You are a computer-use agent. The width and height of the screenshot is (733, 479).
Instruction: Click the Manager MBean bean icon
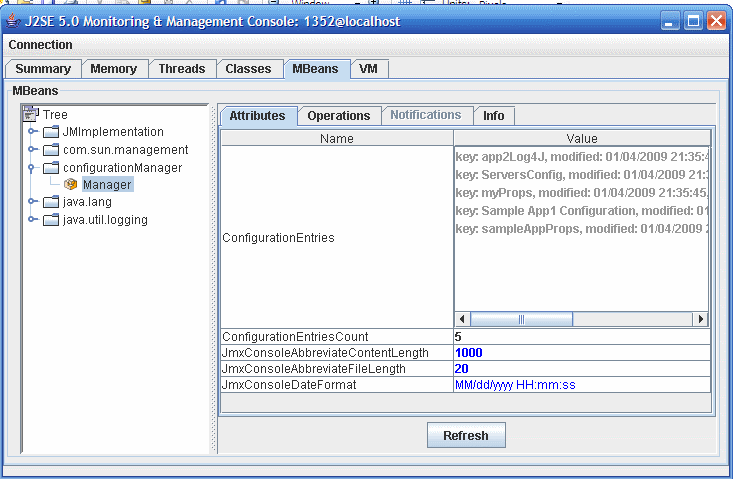(x=70, y=184)
